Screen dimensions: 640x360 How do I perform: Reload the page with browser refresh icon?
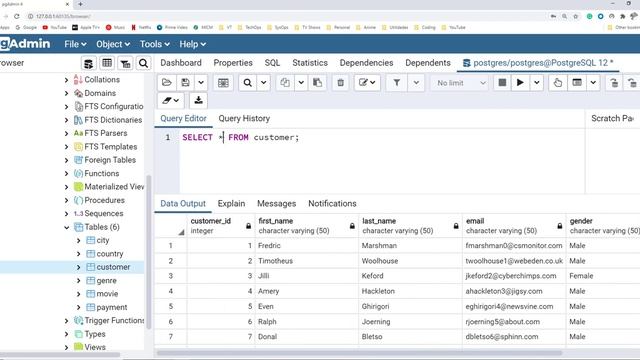17,16
